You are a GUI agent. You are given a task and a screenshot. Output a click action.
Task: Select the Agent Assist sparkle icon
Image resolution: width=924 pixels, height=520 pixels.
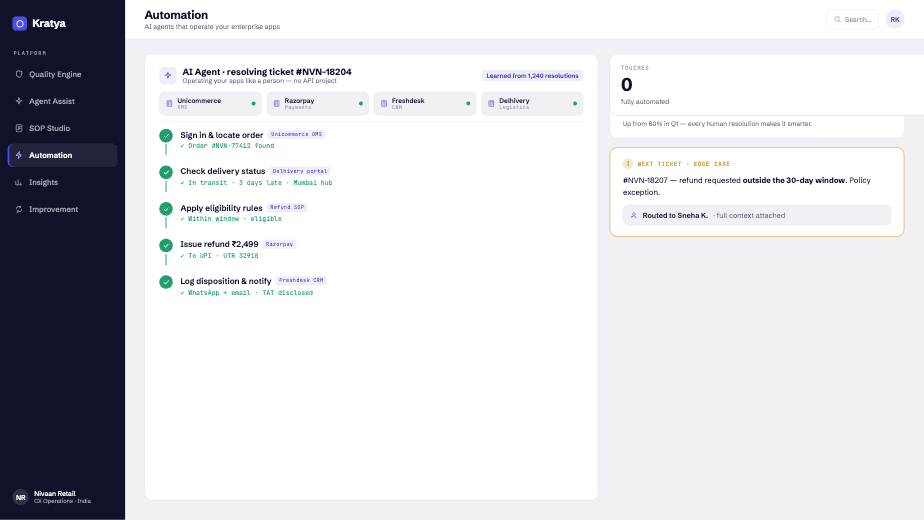[x=19, y=101]
